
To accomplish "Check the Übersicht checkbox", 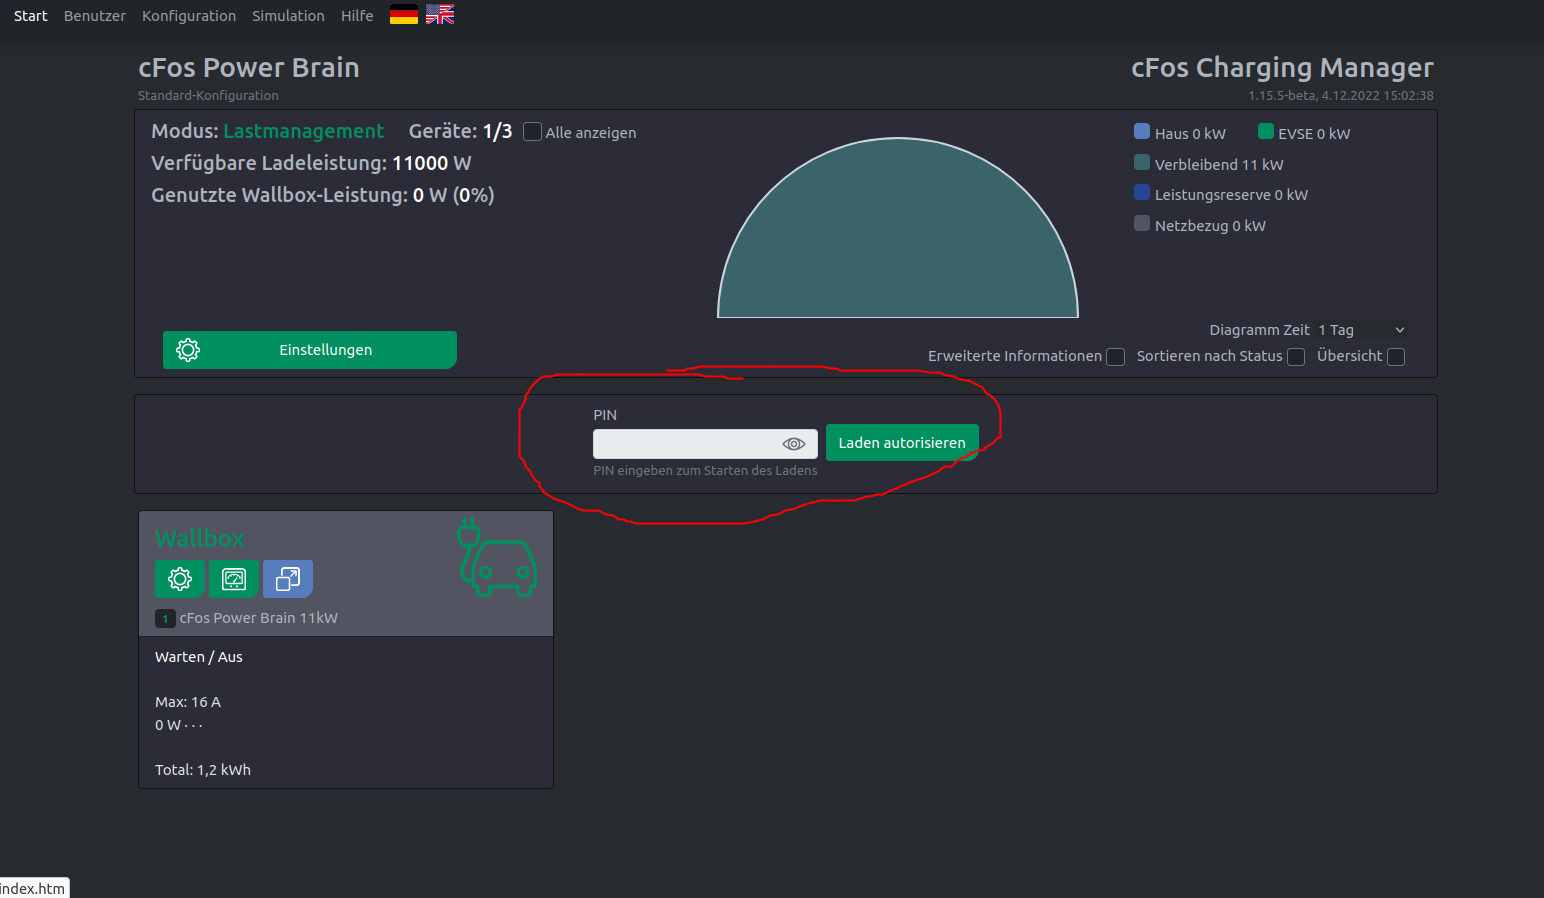I will click(1396, 357).
